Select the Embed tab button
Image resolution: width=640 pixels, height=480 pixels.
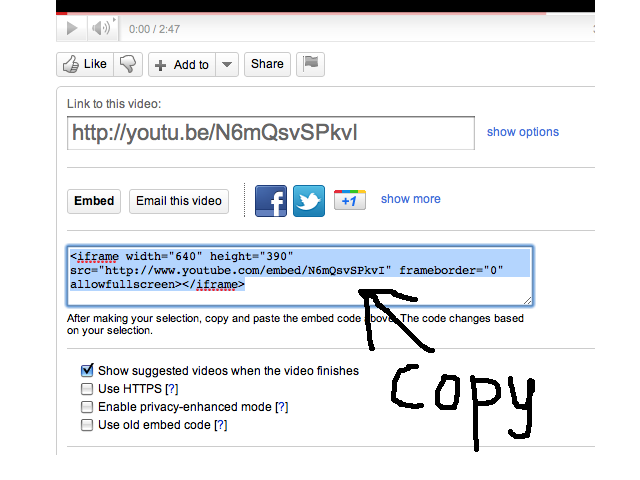click(94, 201)
